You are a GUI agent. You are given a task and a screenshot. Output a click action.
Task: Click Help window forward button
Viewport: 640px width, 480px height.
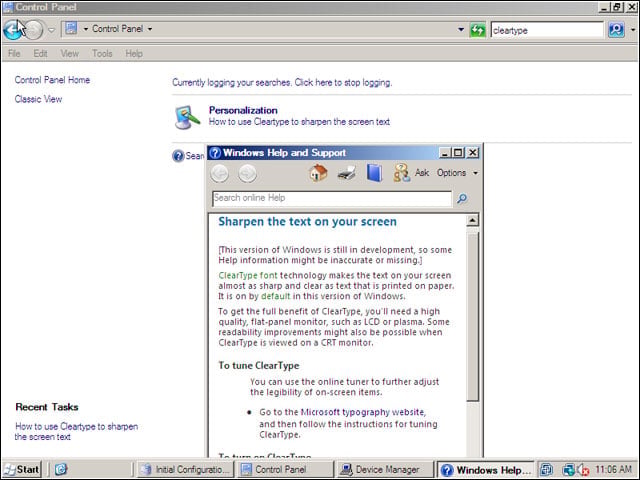click(x=247, y=173)
